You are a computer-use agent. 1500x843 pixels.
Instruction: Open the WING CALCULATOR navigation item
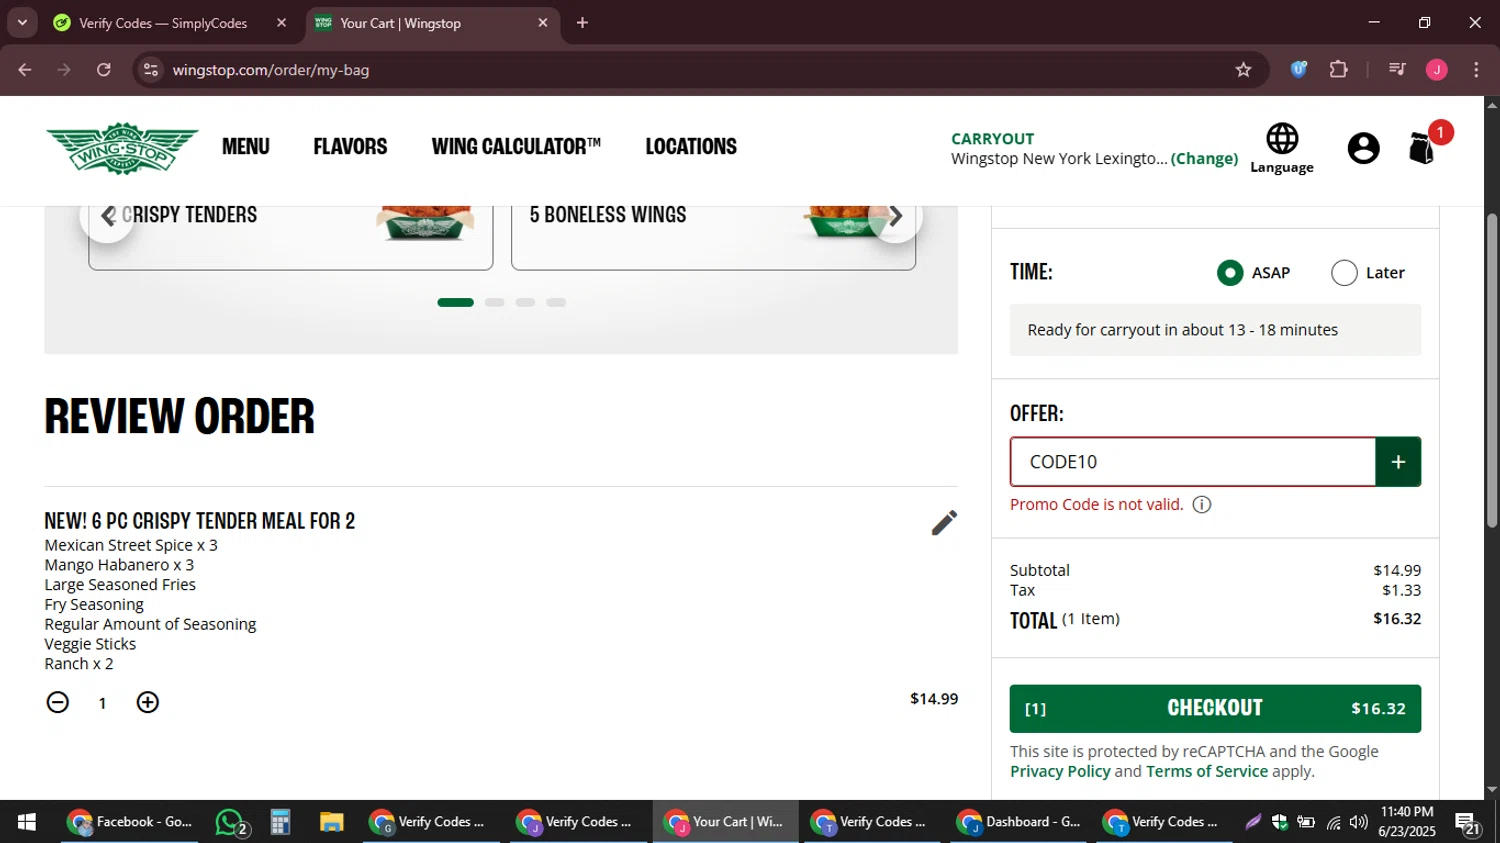[516, 147]
